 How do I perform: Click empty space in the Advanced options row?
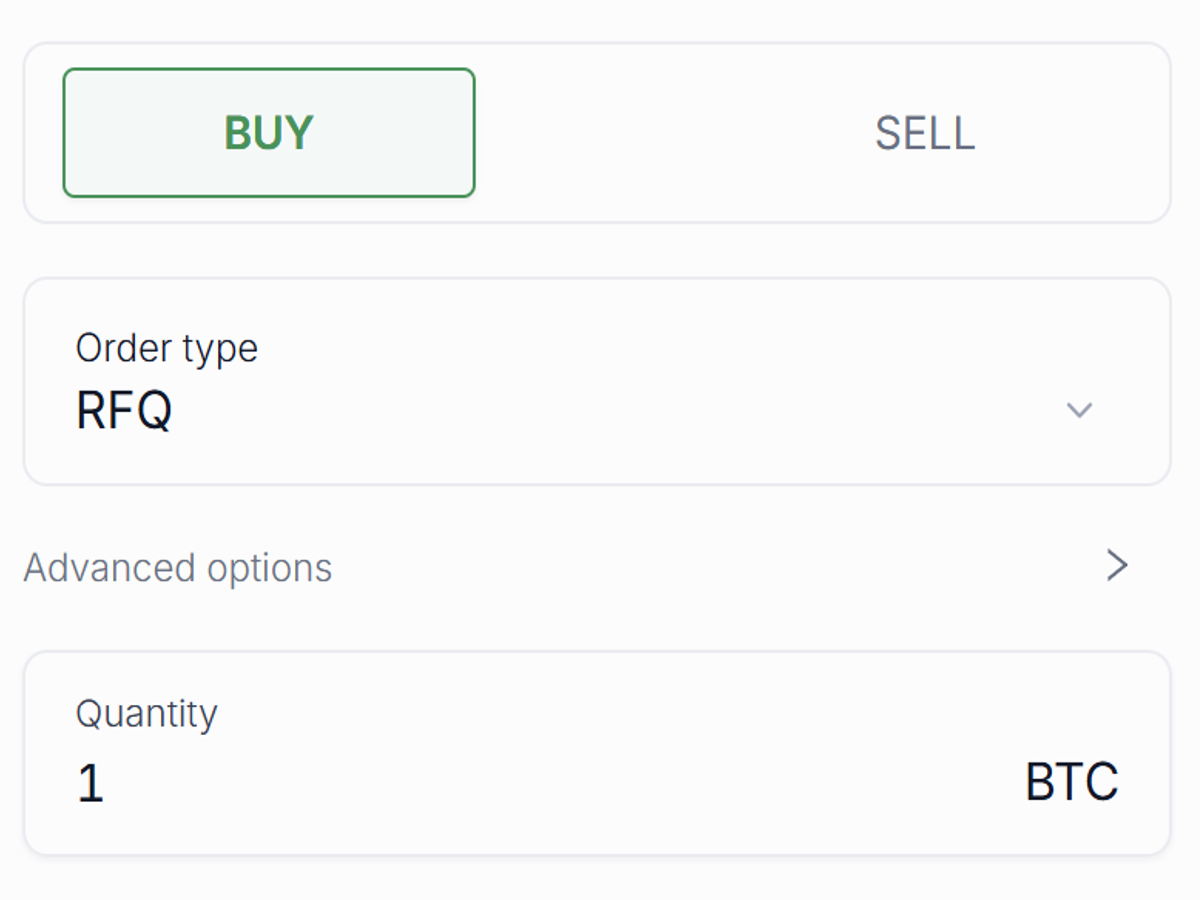[x=700, y=567]
